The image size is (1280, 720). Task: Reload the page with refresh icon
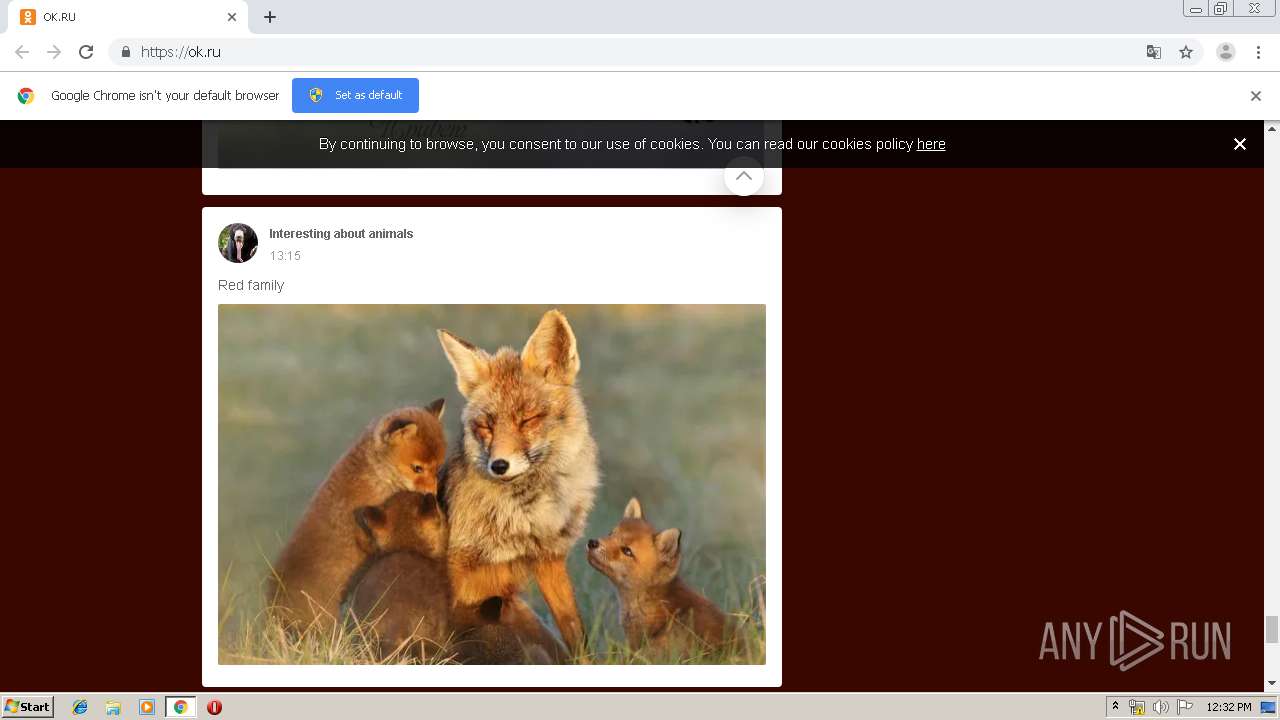click(86, 52)
